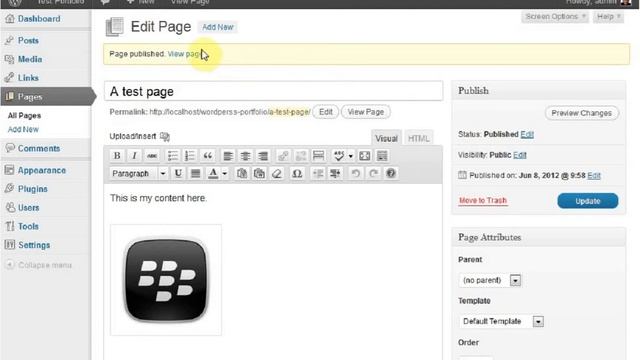
Task: Open the Settings menu
Action: coord(34,245)
